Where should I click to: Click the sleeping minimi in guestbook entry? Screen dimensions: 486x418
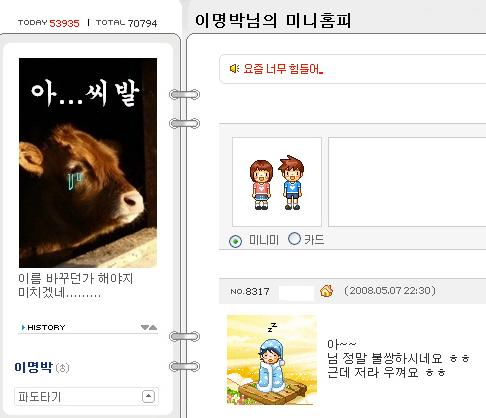[x=272, y=360]
